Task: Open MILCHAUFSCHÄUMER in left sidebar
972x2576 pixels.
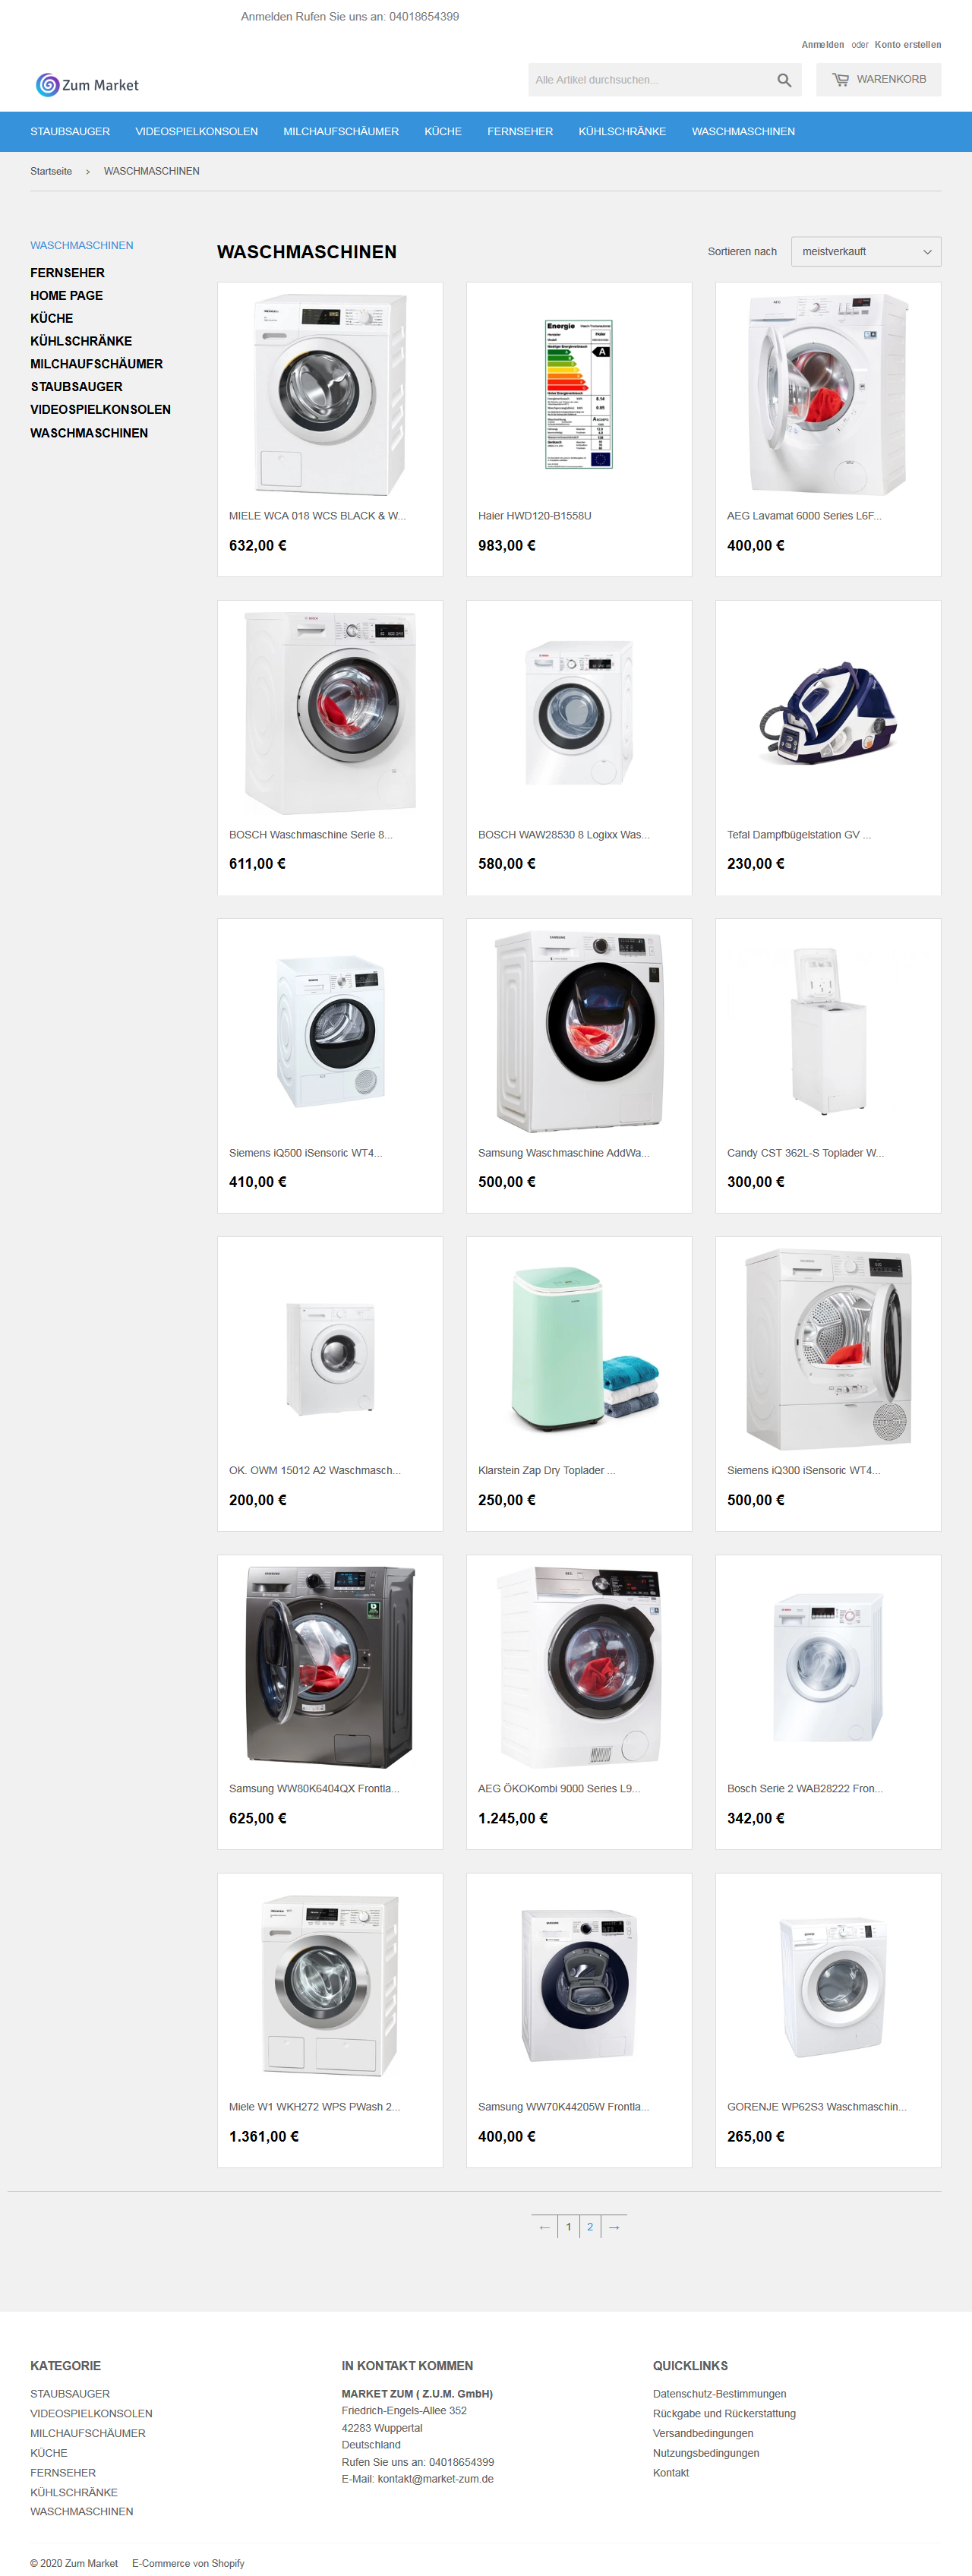Action: (x=96, y=364)
